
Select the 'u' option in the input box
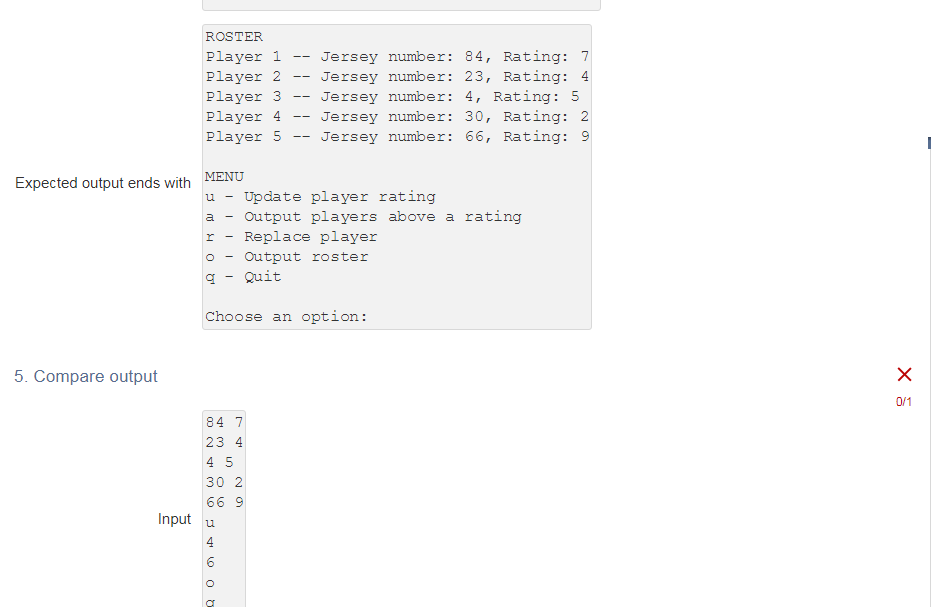(x=209, y=522)
